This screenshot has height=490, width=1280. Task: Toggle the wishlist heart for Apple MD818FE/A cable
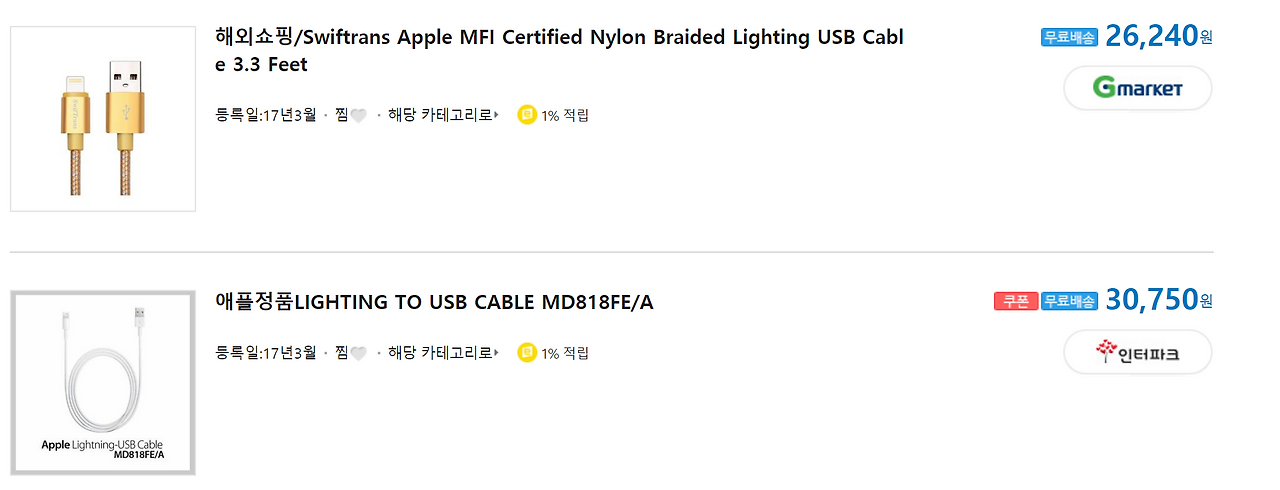358,353
